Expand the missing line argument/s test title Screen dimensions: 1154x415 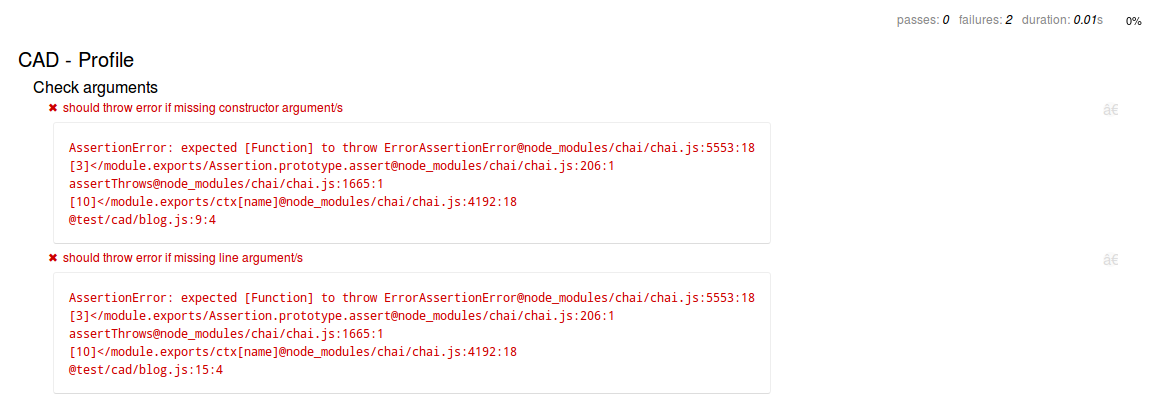click(x=183, y=258)
